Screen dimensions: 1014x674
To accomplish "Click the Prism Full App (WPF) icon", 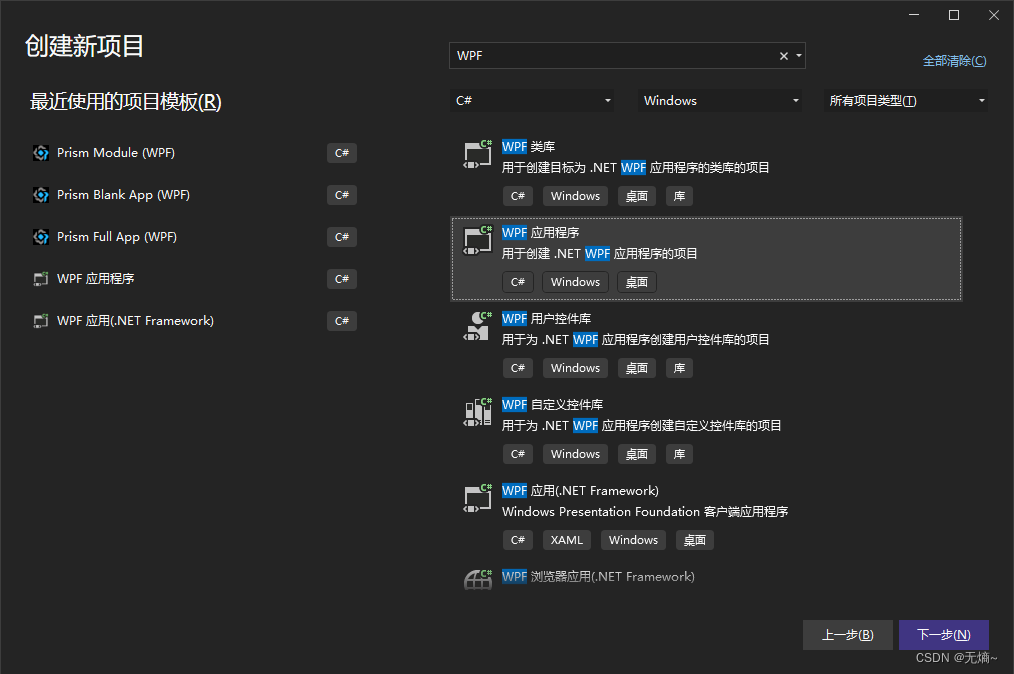I will [x=40, y=236].
